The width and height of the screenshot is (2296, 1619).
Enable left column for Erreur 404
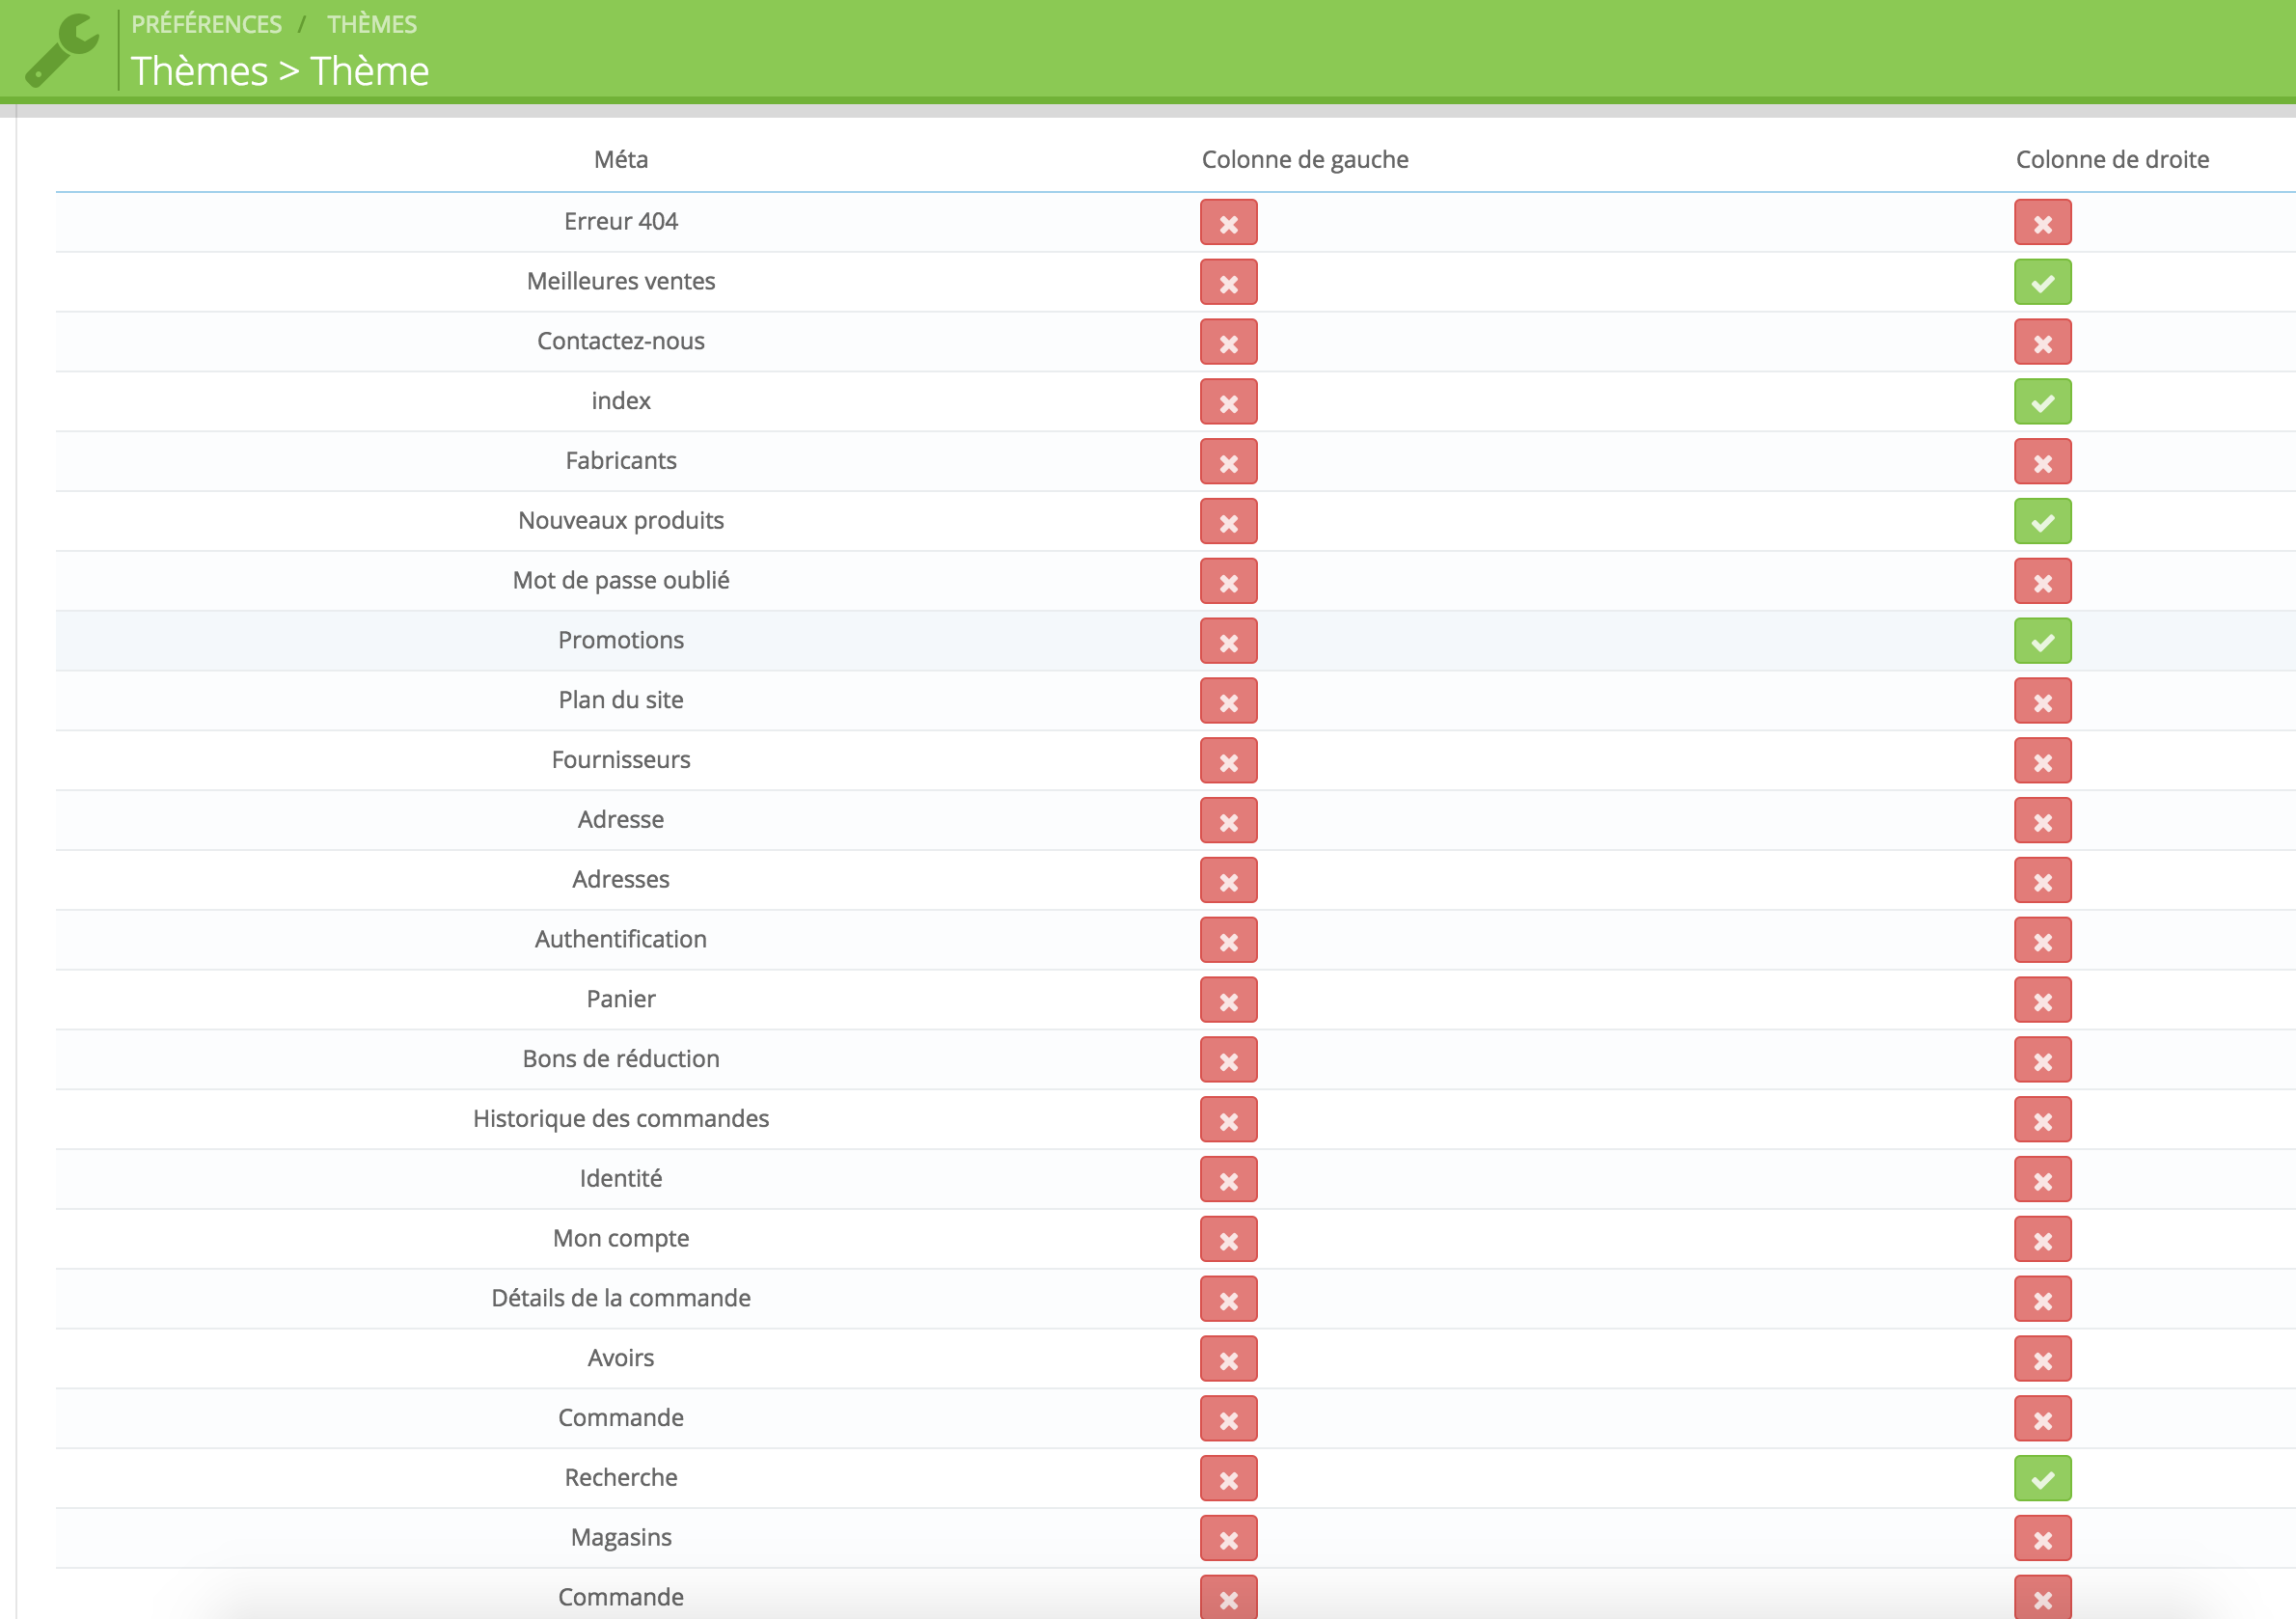coord(1228,222)
